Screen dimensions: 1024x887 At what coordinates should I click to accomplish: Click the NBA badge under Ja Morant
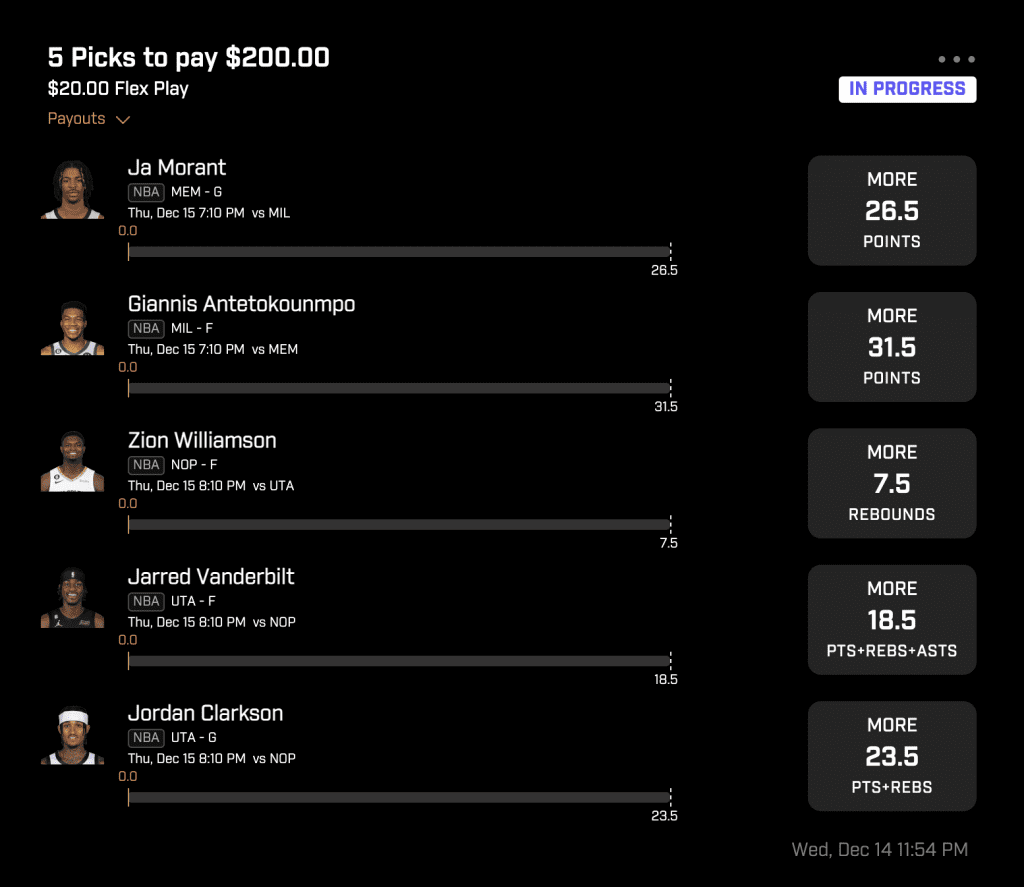(146, 193)
